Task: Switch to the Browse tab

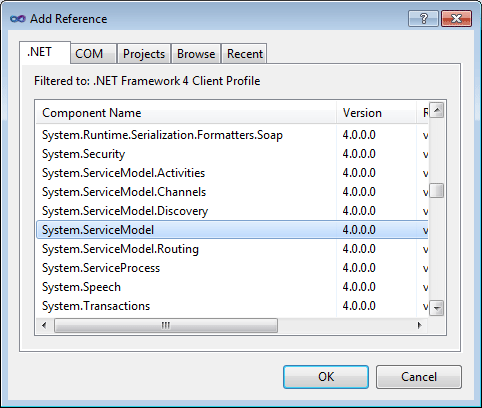Action: (196, 54)
